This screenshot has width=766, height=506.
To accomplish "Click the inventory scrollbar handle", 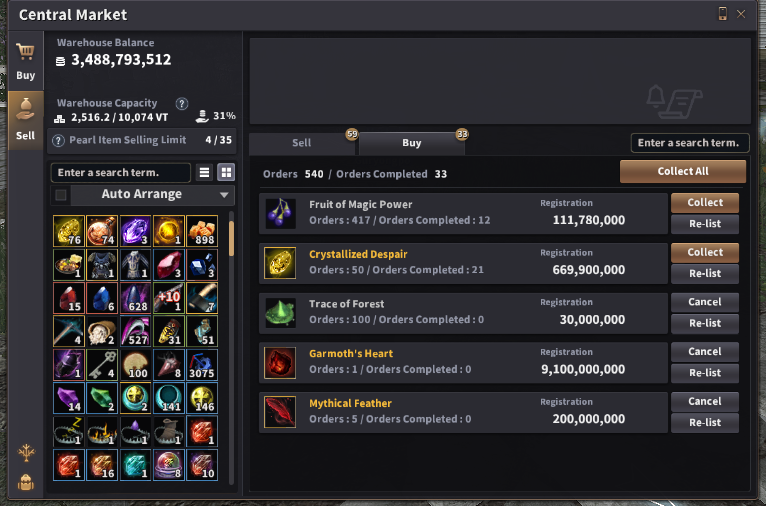I will (x=232, y=238).
